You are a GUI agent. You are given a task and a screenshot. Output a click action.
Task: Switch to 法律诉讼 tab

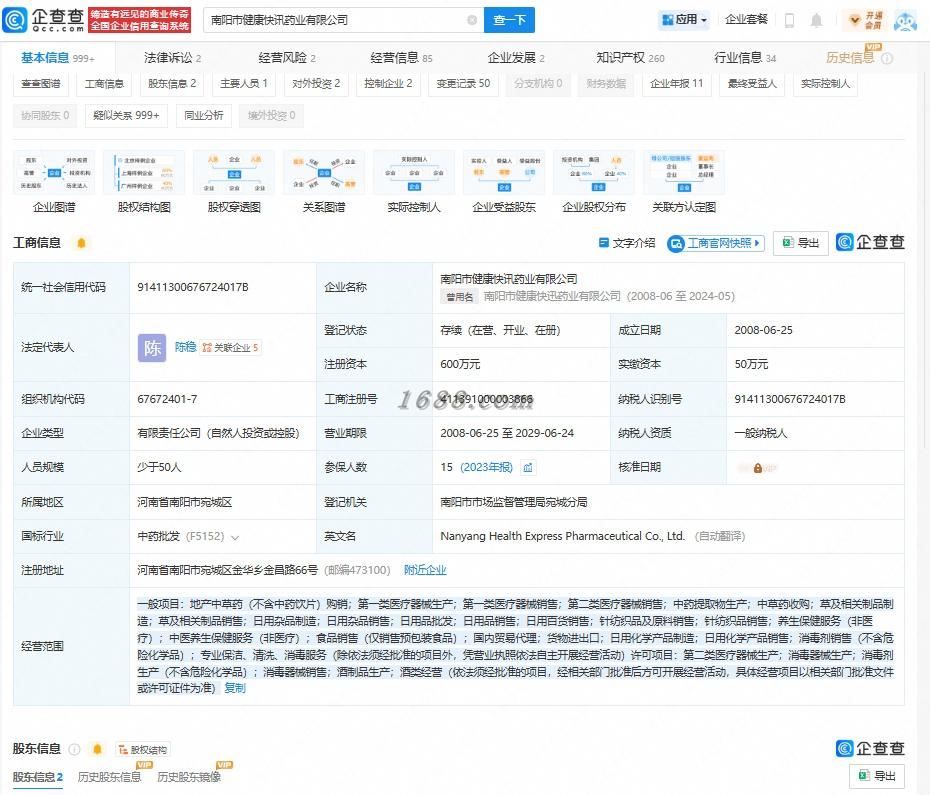pyautogui.click(x=173, y=58)
